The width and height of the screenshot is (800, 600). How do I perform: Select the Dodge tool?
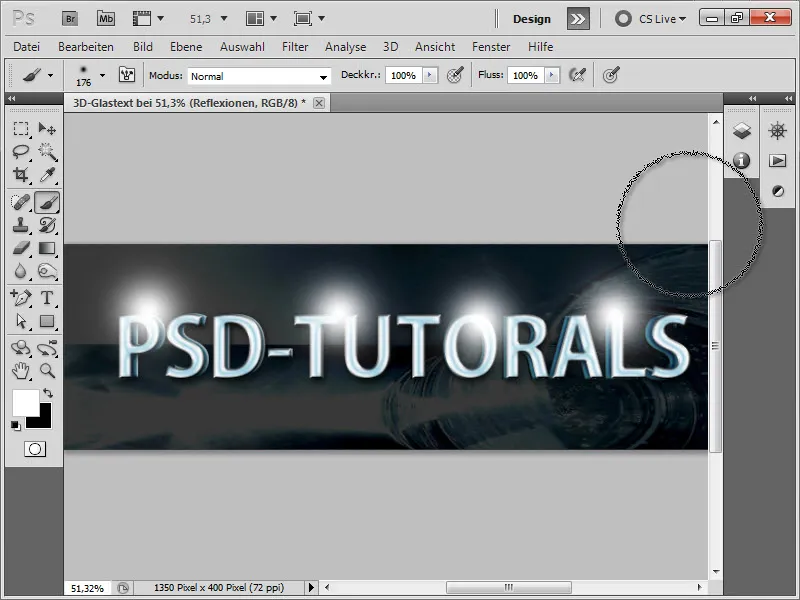click(x=47, y=271)
